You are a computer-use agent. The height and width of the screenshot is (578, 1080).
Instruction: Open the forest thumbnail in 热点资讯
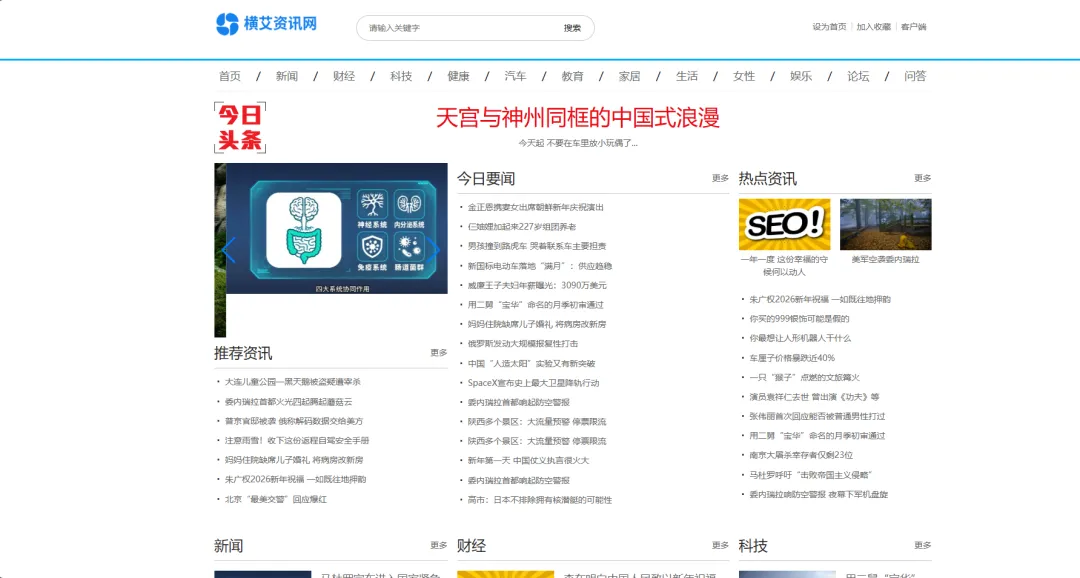tap(886, 225)
